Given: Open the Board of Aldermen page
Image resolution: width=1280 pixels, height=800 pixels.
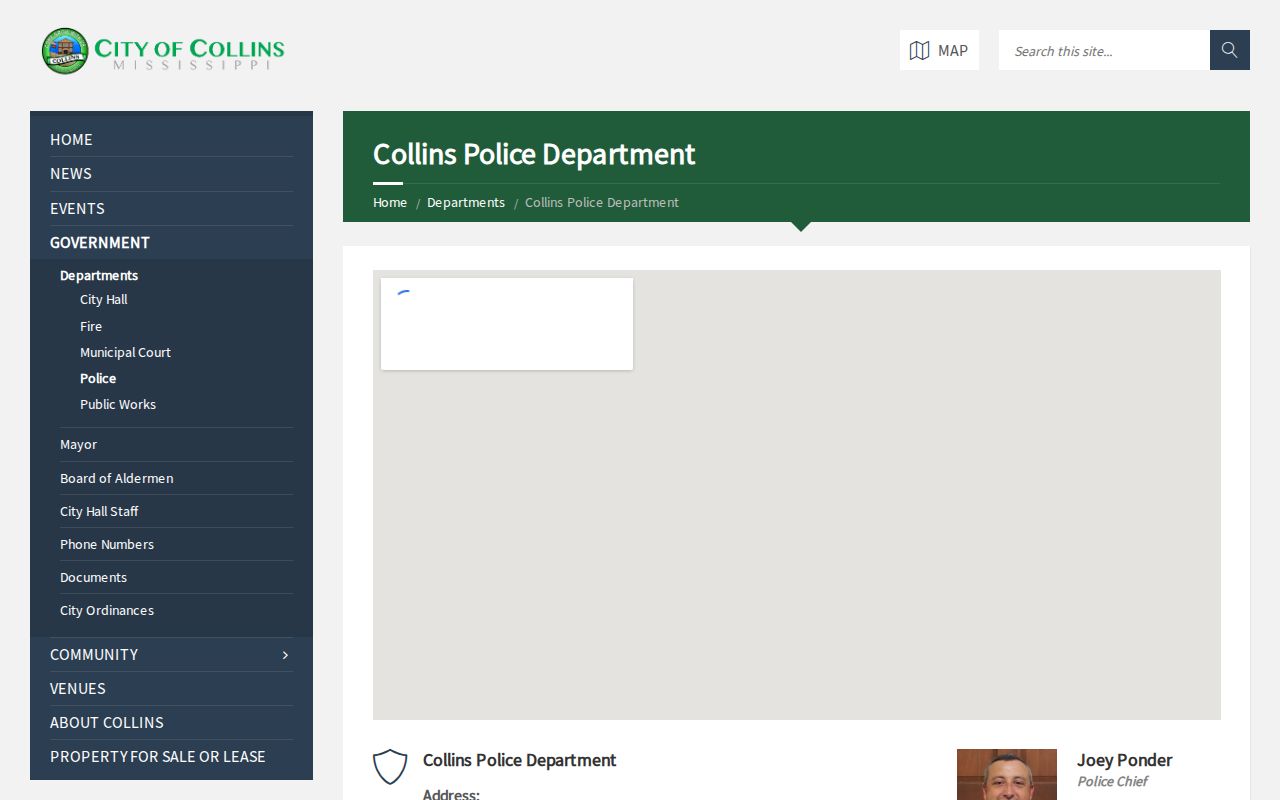Looking at the screenshot, I should tap(116, 479).
